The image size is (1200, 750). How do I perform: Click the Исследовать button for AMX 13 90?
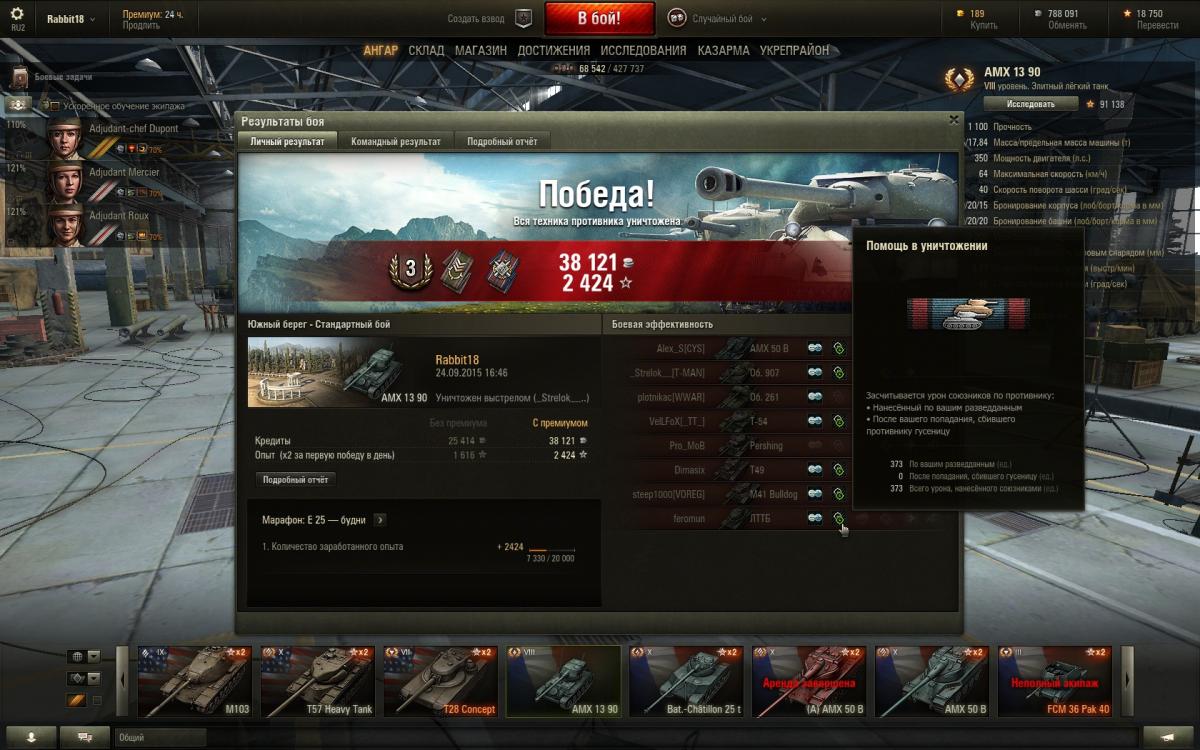pos(1031,104)
